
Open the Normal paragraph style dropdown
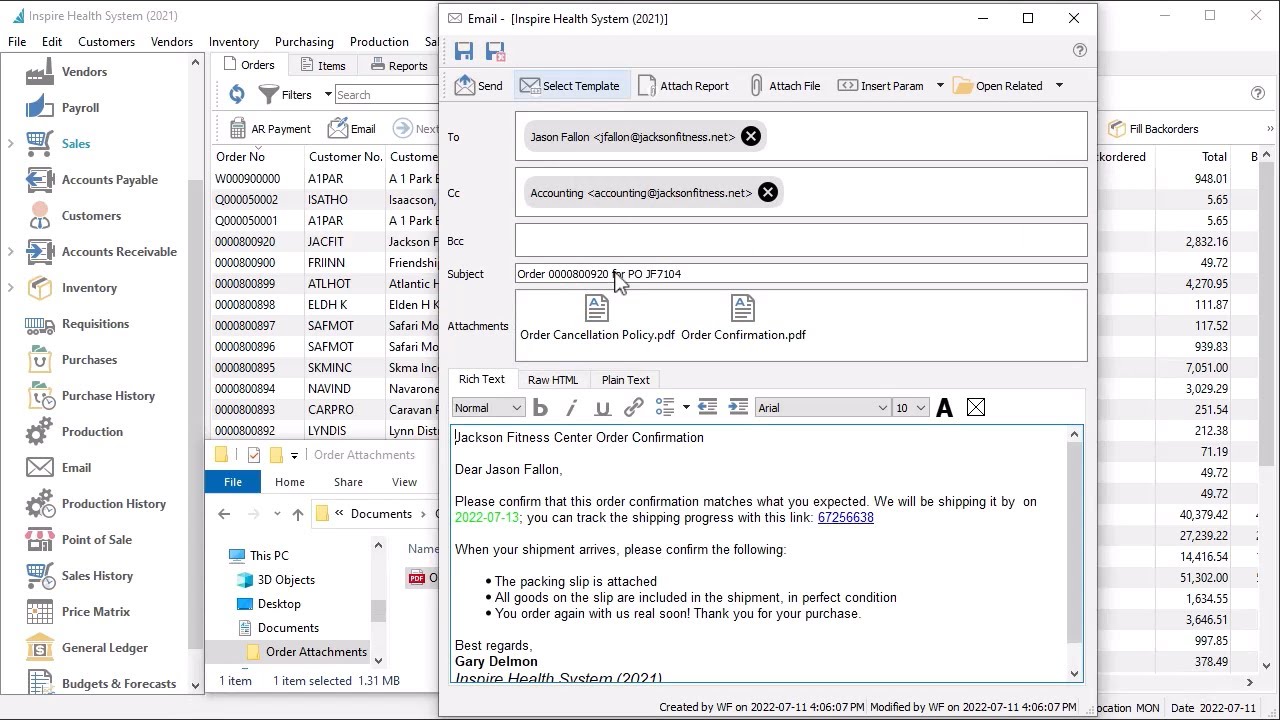click(488, 408)
